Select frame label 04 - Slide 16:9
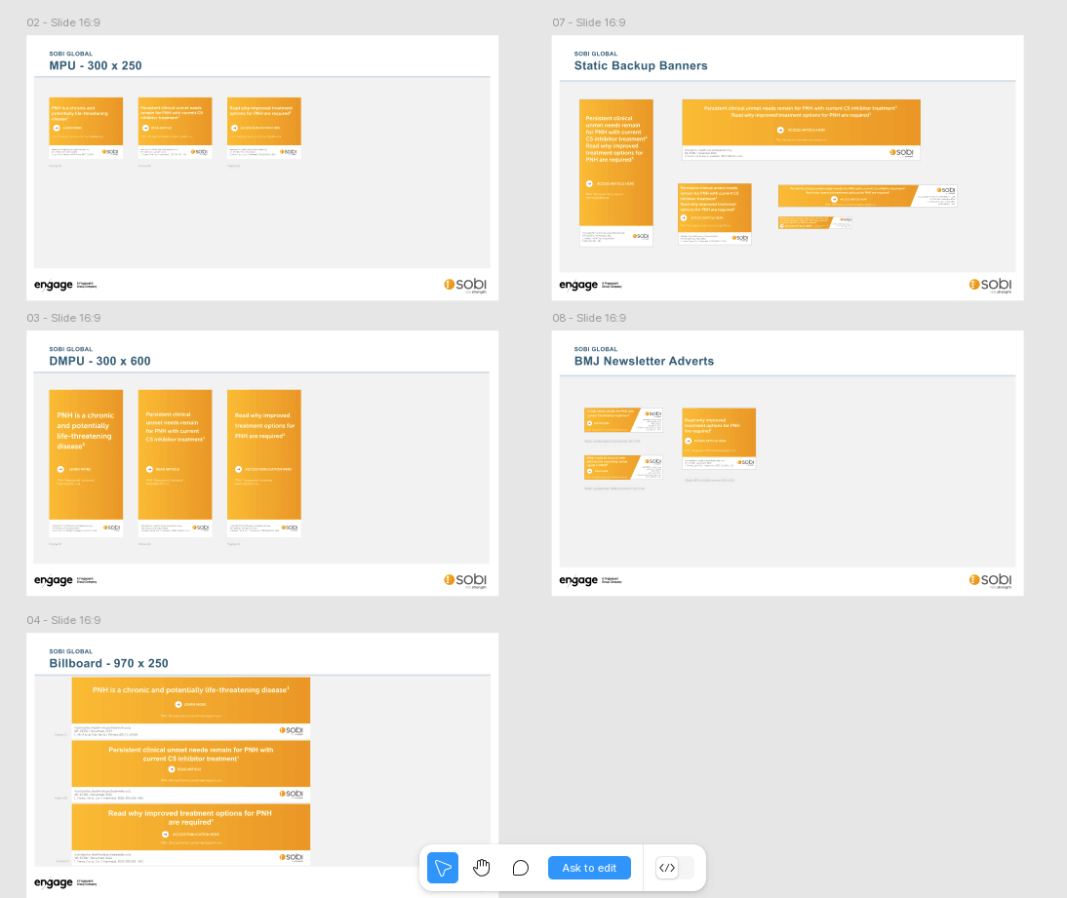 pos(64,620)
